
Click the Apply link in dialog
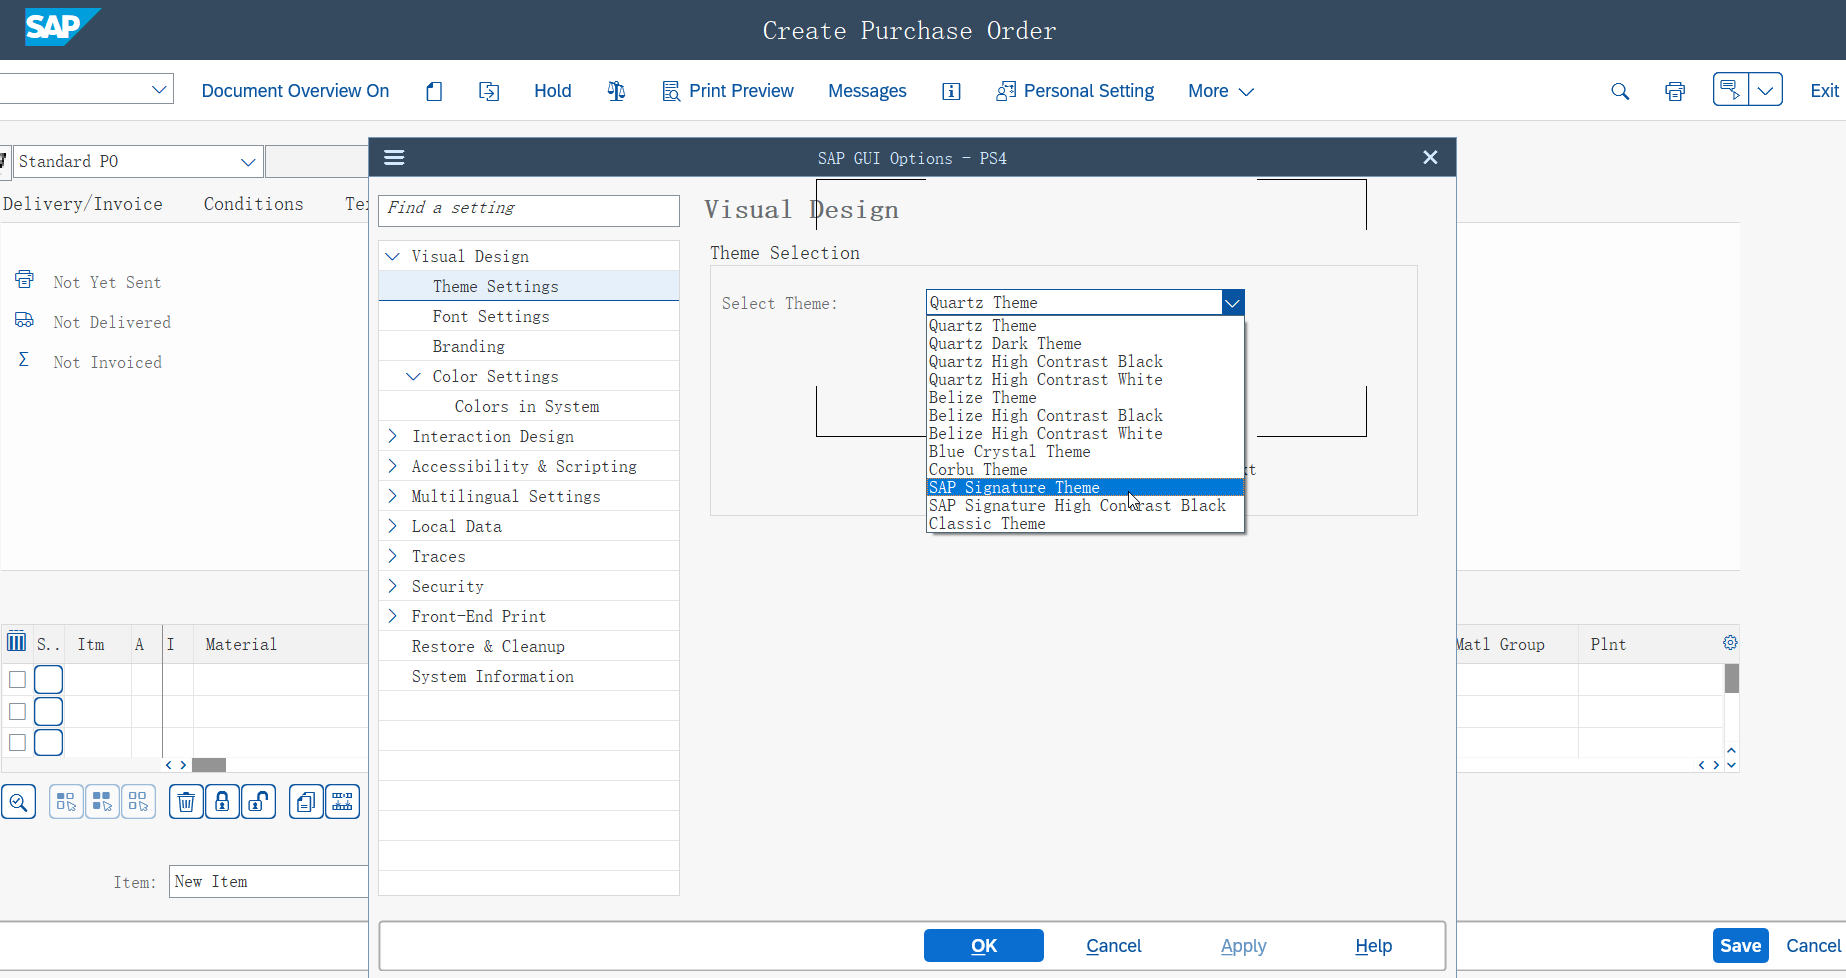coord(1243,946)
